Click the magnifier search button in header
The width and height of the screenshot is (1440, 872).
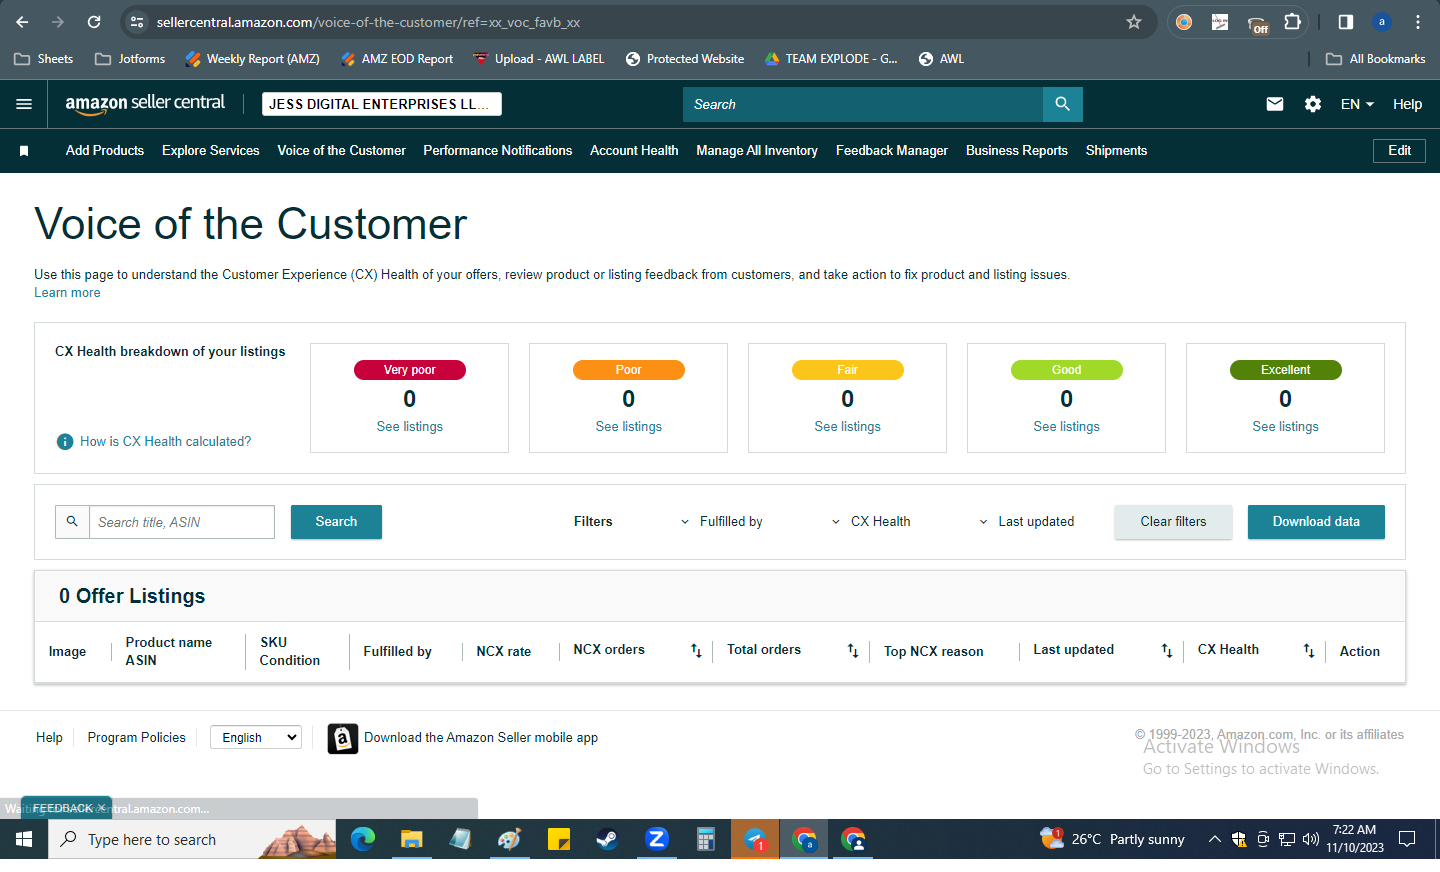(1062, 104)
